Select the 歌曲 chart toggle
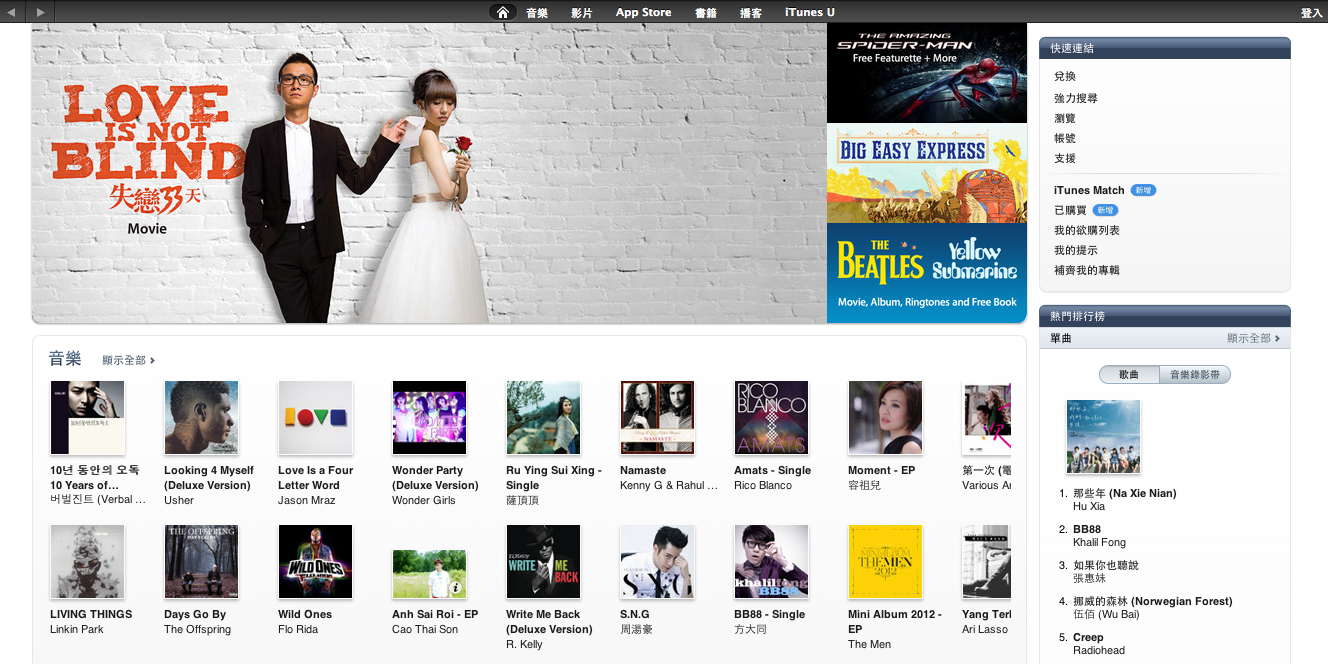 (1129, 374)
